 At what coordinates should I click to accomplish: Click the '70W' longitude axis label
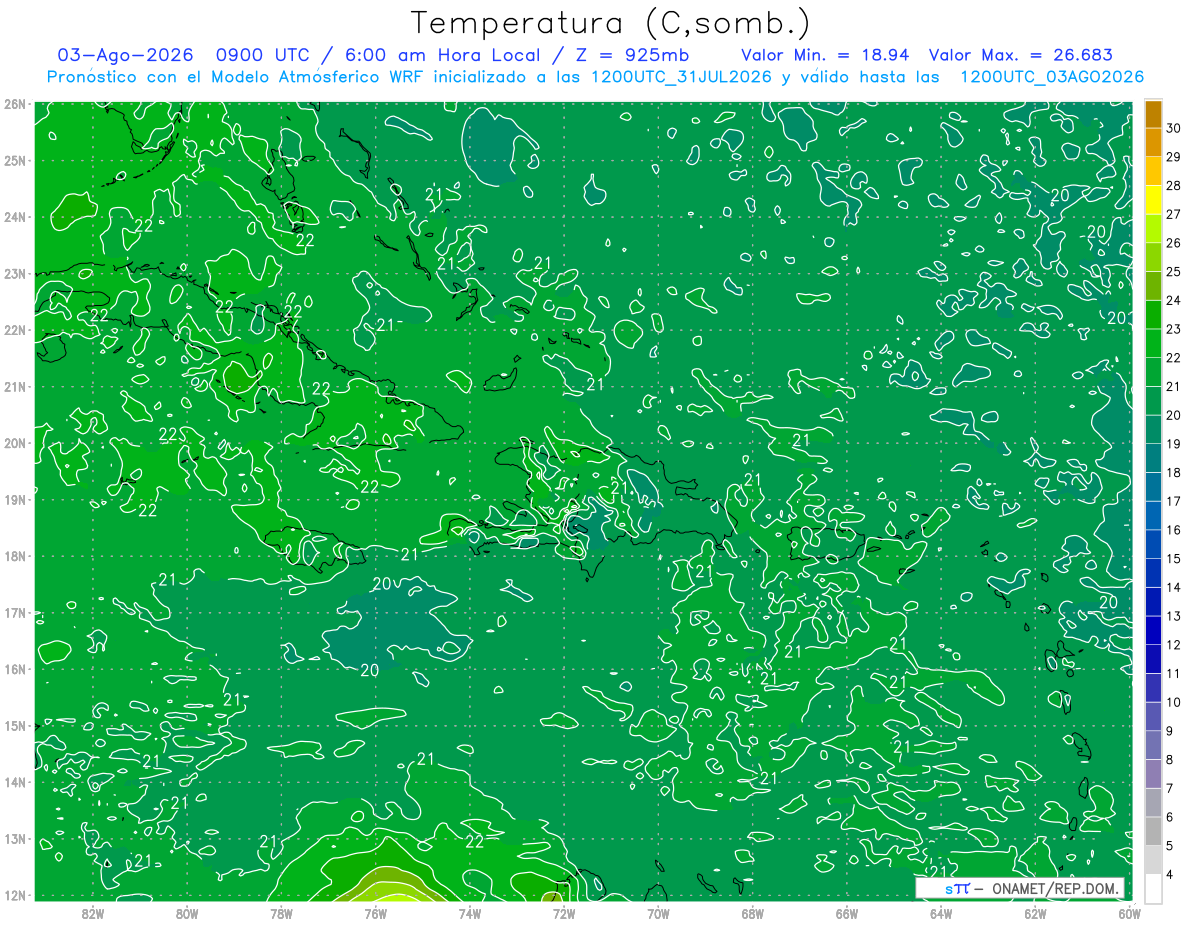(658, 913)
